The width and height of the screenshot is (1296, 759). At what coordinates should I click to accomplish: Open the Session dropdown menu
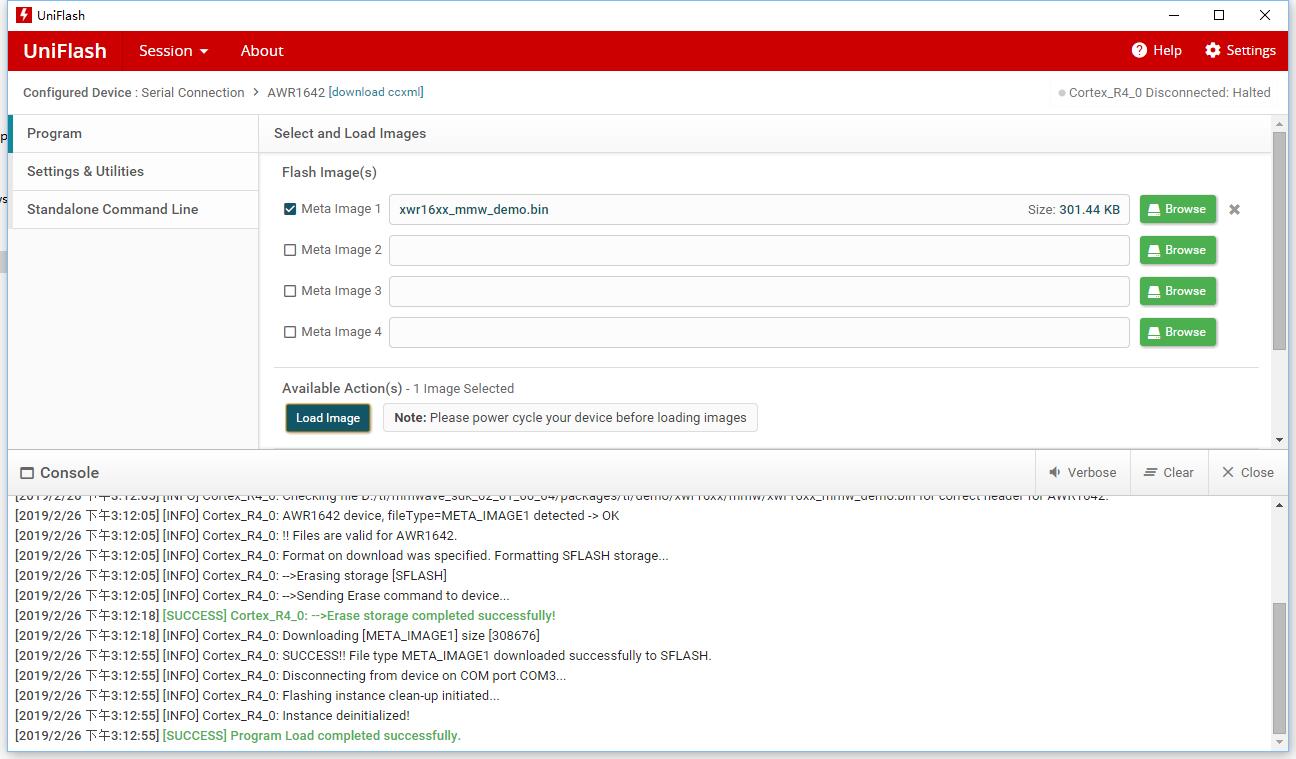coord(174,50)
